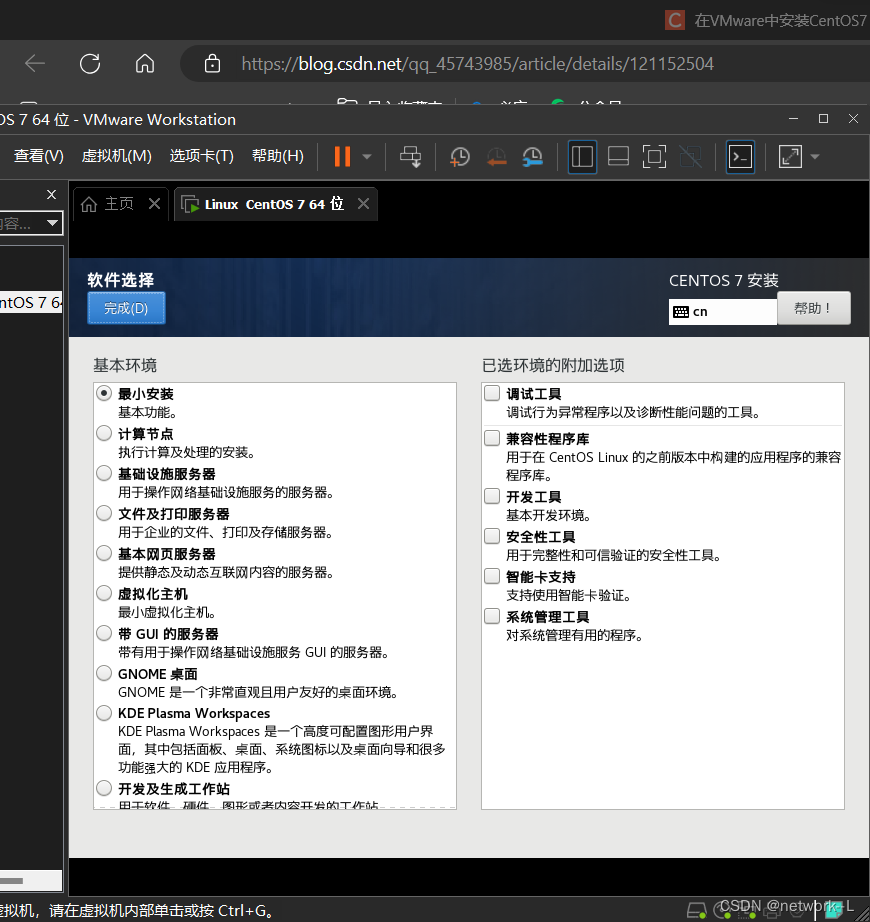The width and height of the screenshot is (870, 922).
Task: Open the 帮助(H) menu
Action: [x=277, y=156]
